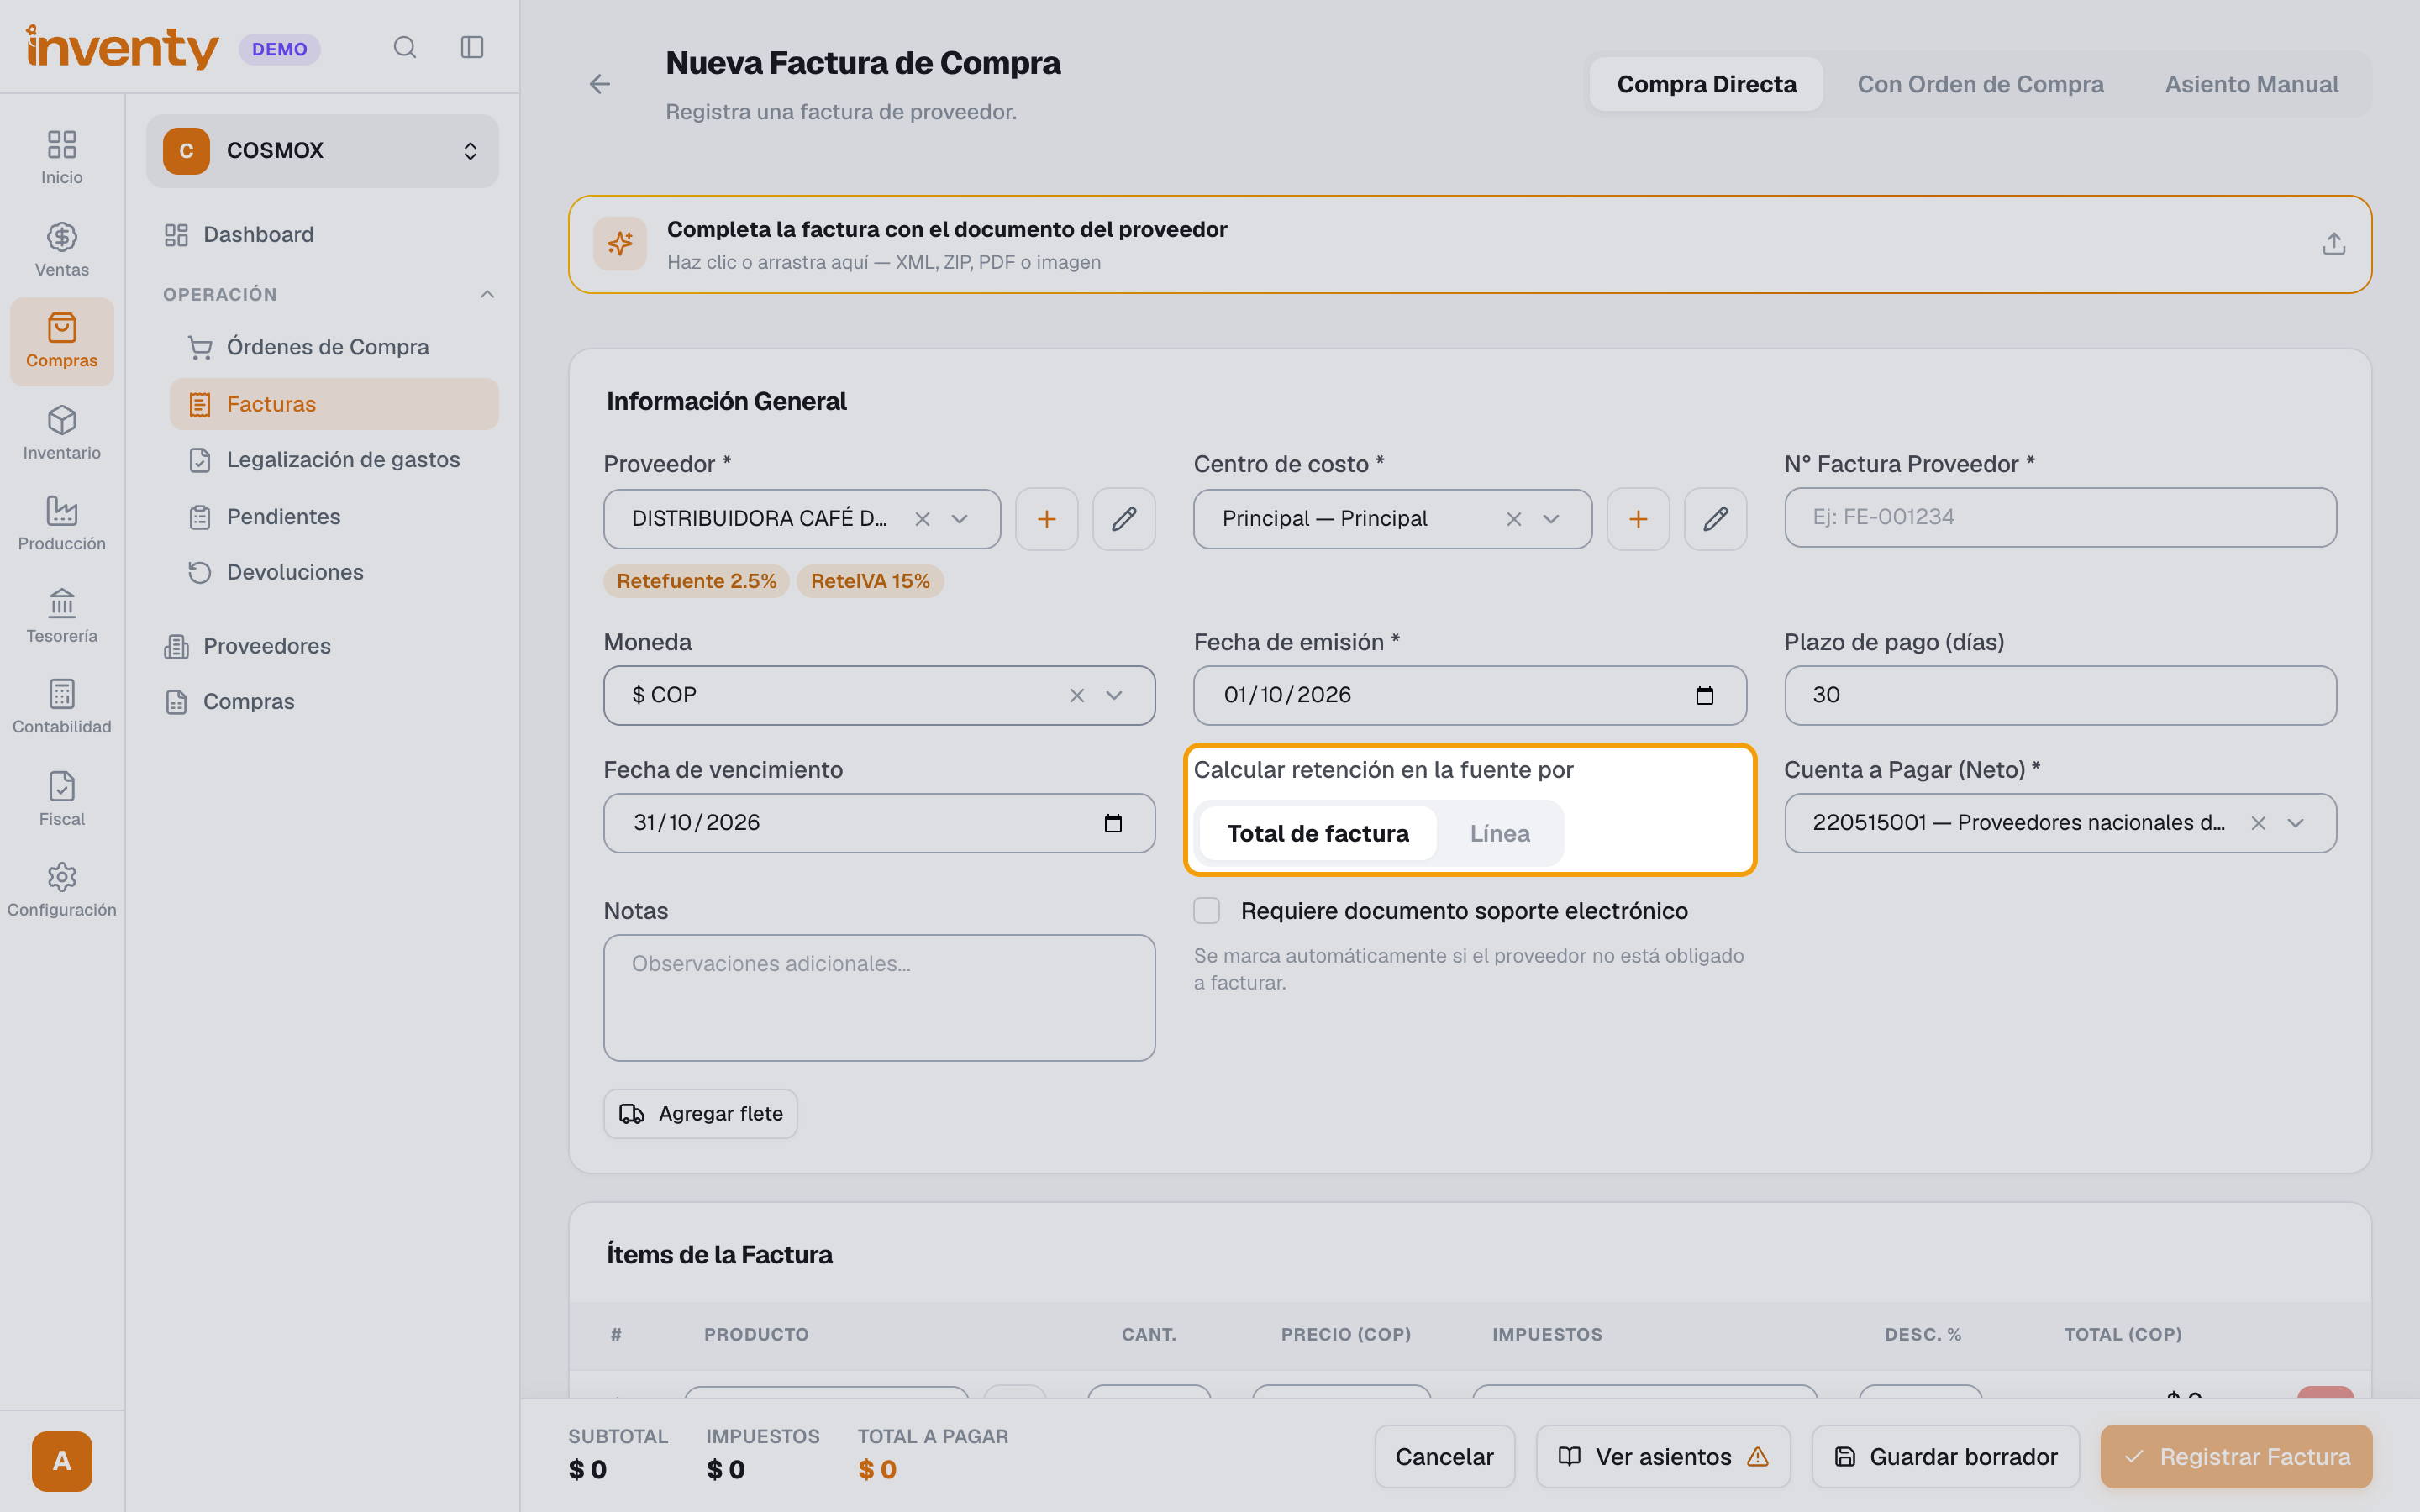The height and width of the screenshot is (1512, 2420).
Task: Open the Compras module icon
Action: [62, 341]
